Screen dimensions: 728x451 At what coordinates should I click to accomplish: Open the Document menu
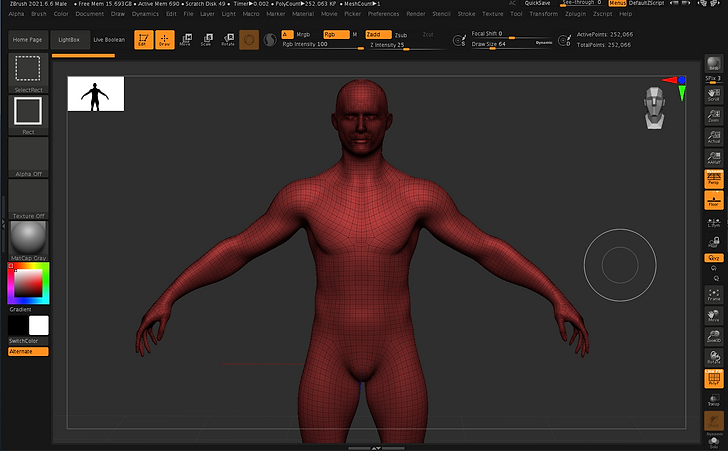point(90,14)
